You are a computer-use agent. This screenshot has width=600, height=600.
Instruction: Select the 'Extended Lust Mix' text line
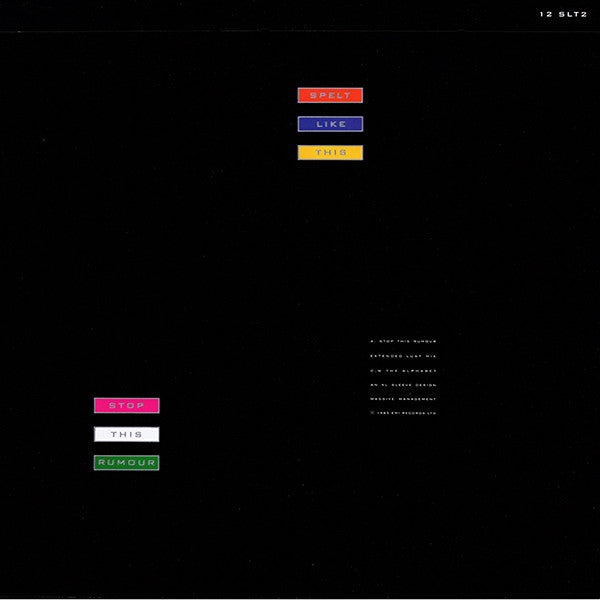pyautogui.click(x=403, y=357)
